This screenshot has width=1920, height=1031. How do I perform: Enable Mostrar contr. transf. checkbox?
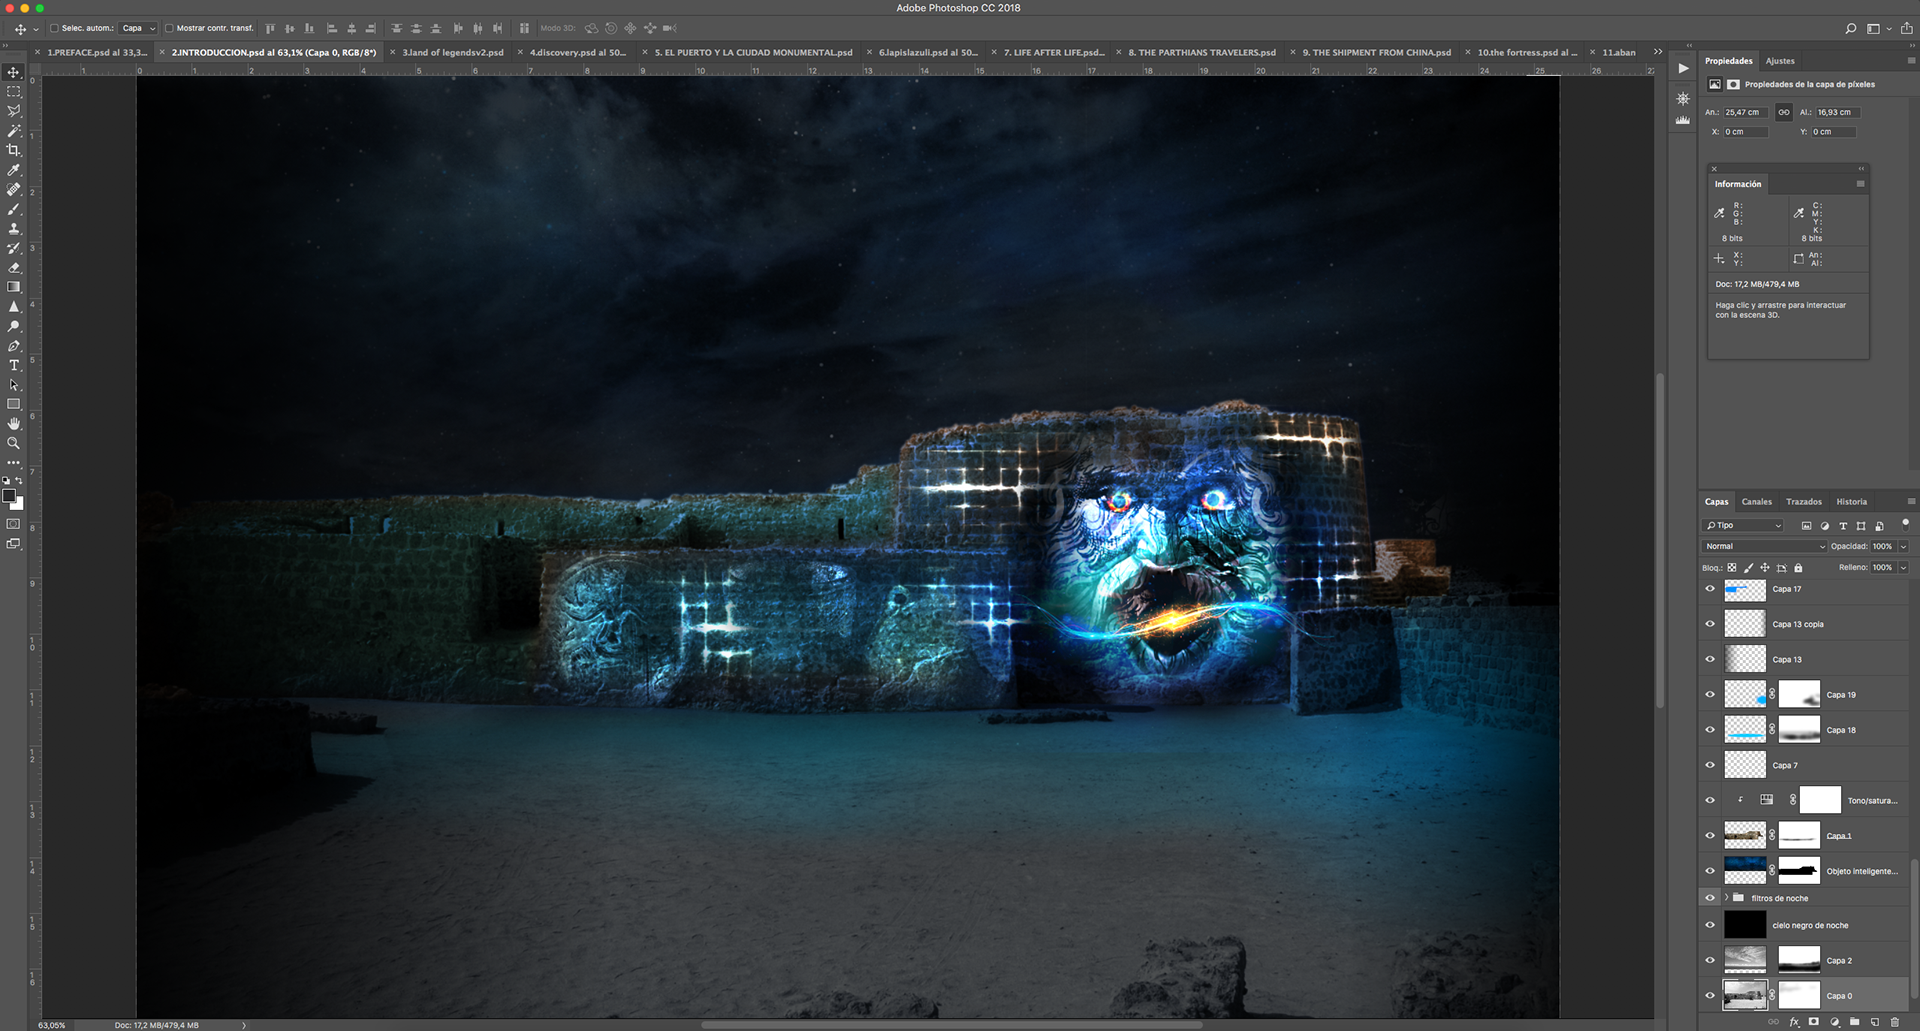pos(169,28)
